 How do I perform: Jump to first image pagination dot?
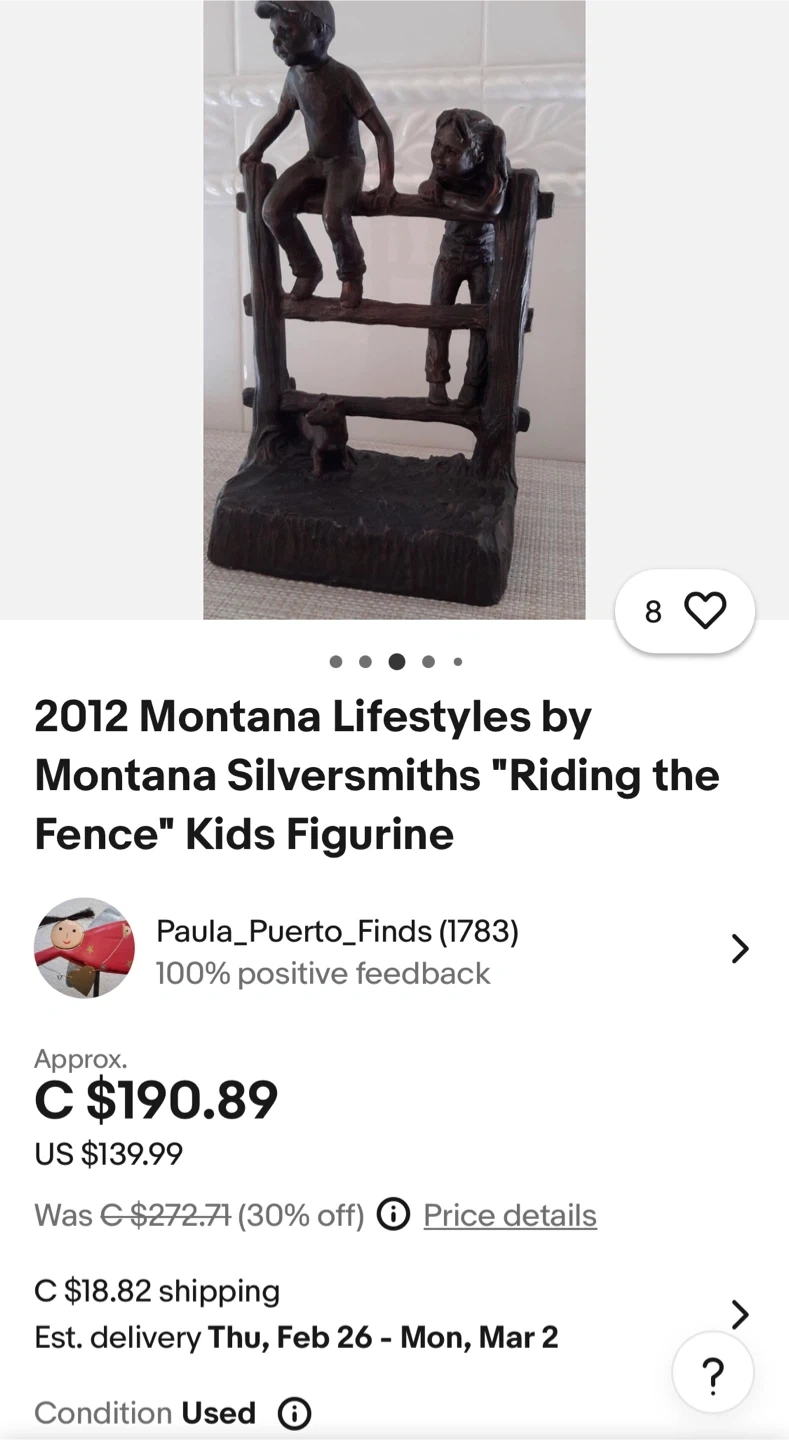pyautogui.click(x=336, y=662)
